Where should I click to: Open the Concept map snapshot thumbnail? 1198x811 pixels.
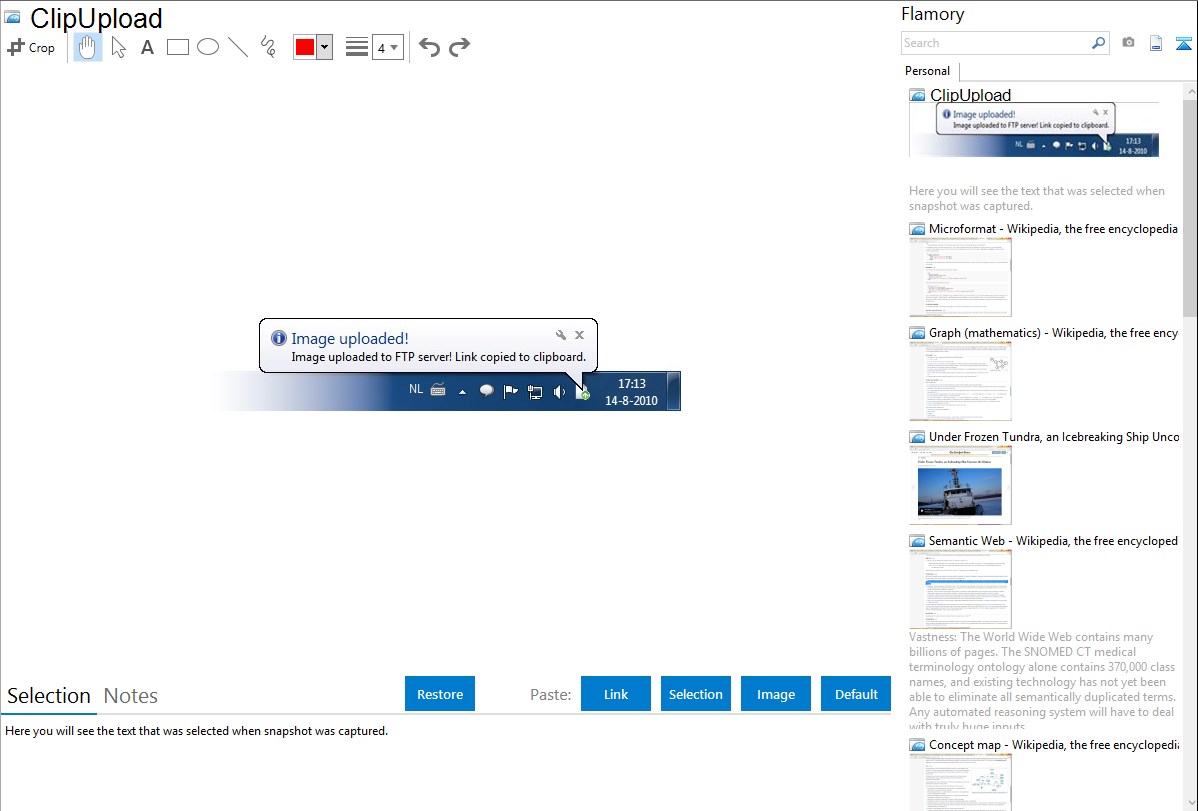coord(960,783)
